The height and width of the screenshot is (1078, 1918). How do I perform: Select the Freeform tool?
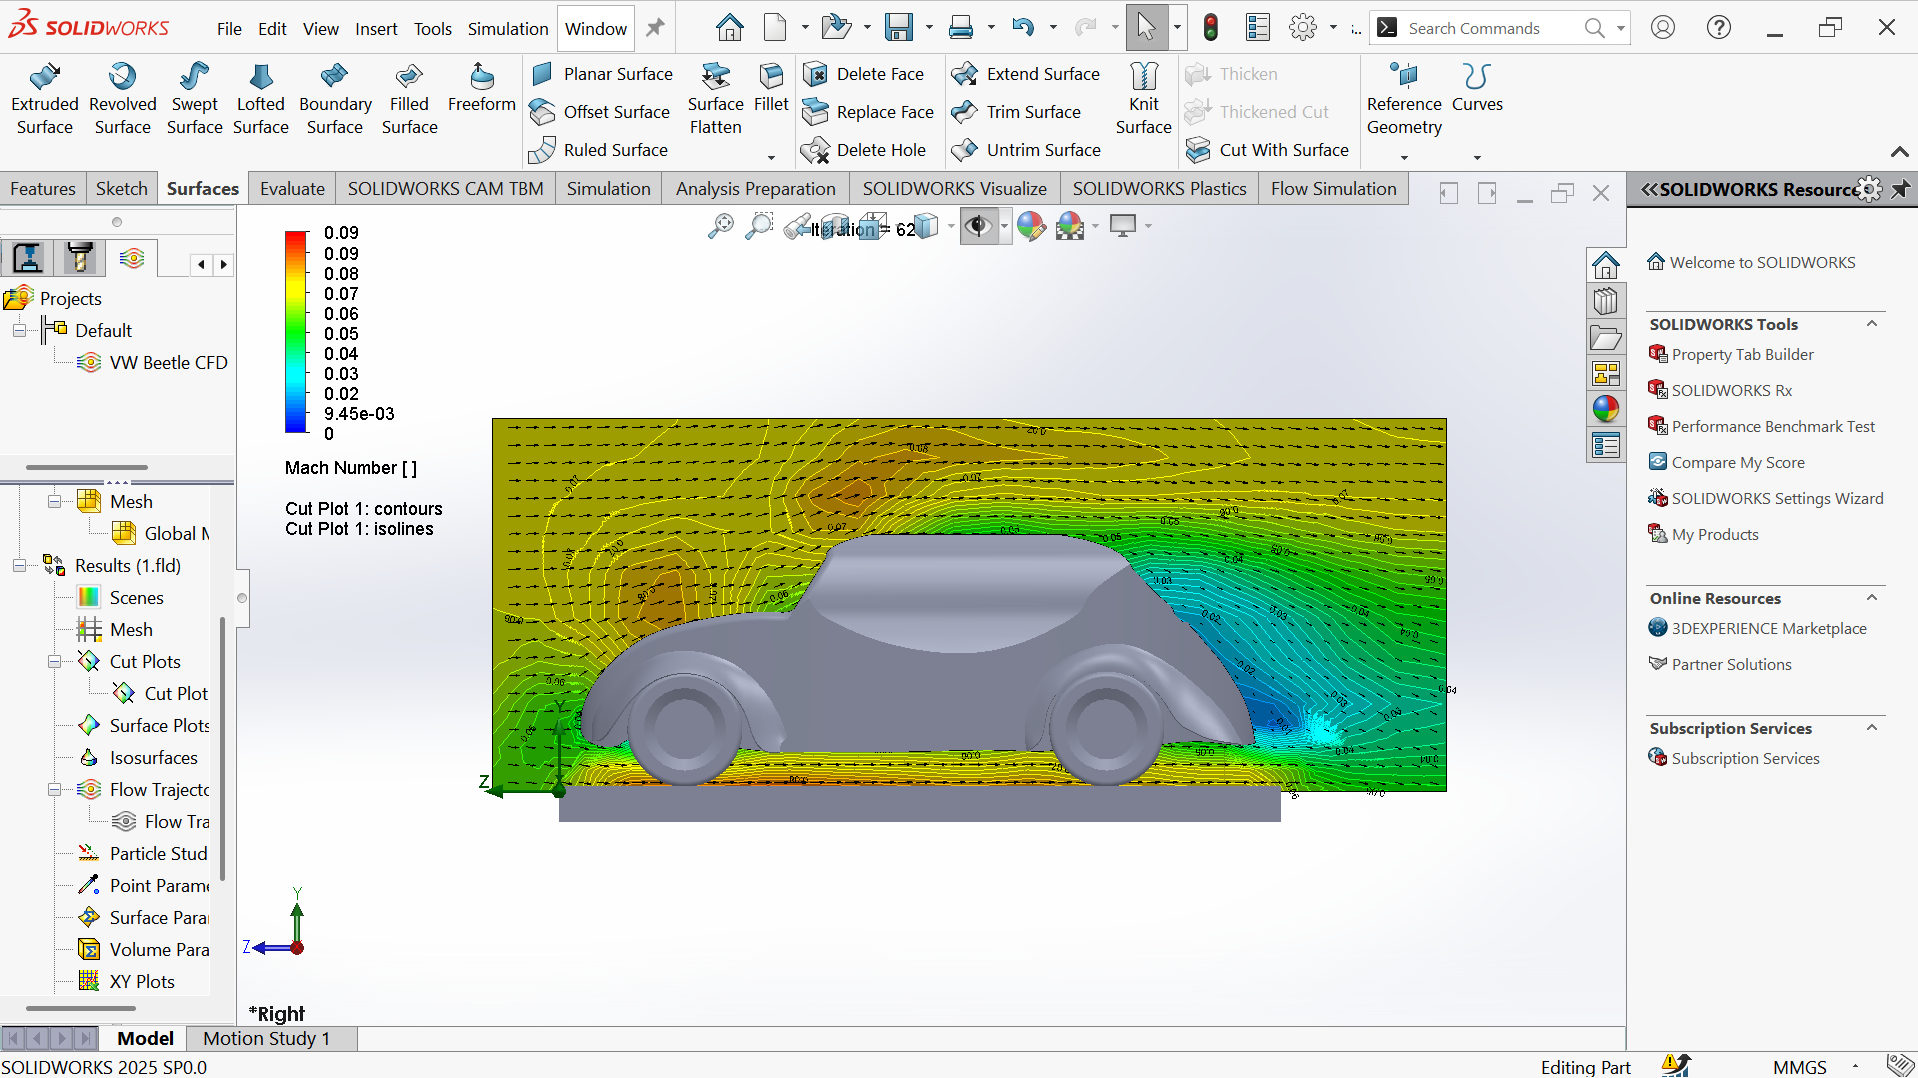click(482, 88)
